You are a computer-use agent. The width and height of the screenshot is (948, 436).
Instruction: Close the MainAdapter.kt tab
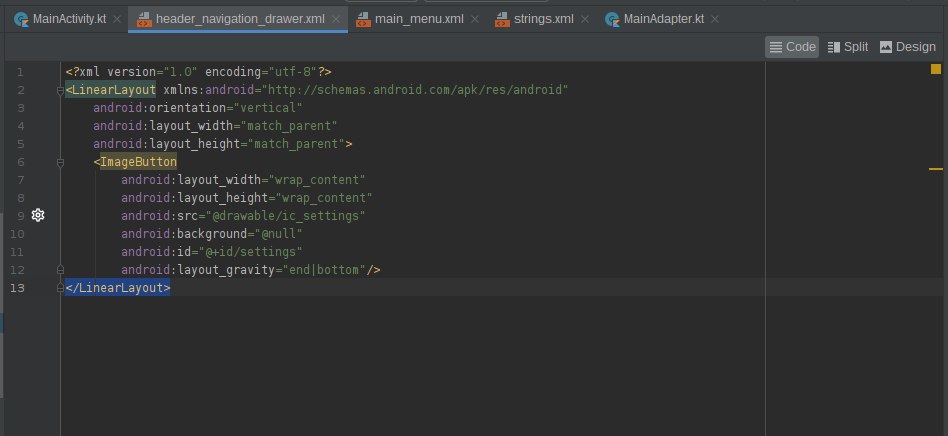pyautogui.click(x=715, y=19)
